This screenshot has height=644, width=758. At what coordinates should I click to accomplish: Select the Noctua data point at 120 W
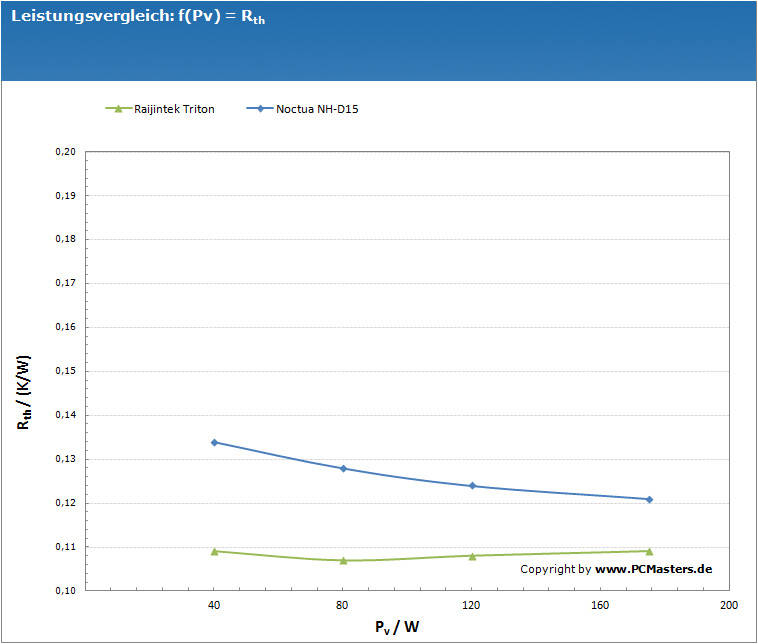coord(472,486)
